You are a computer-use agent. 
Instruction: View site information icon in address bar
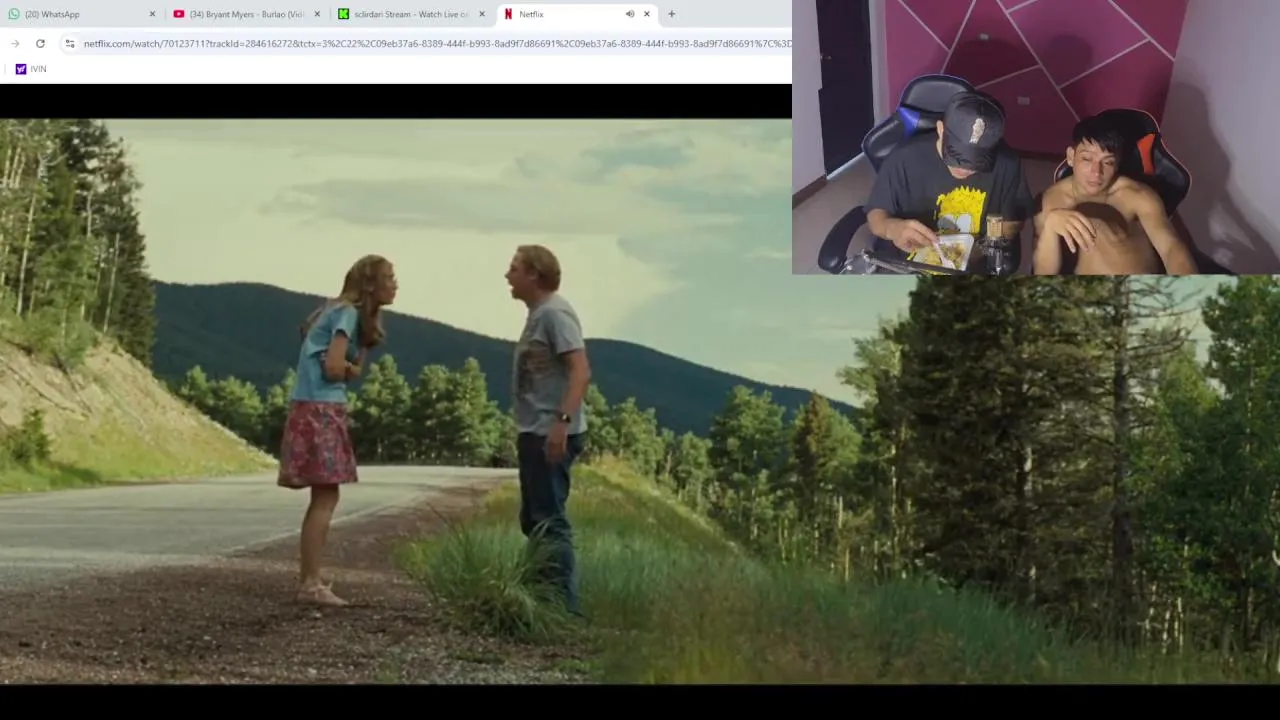click(x=69, y=43)
